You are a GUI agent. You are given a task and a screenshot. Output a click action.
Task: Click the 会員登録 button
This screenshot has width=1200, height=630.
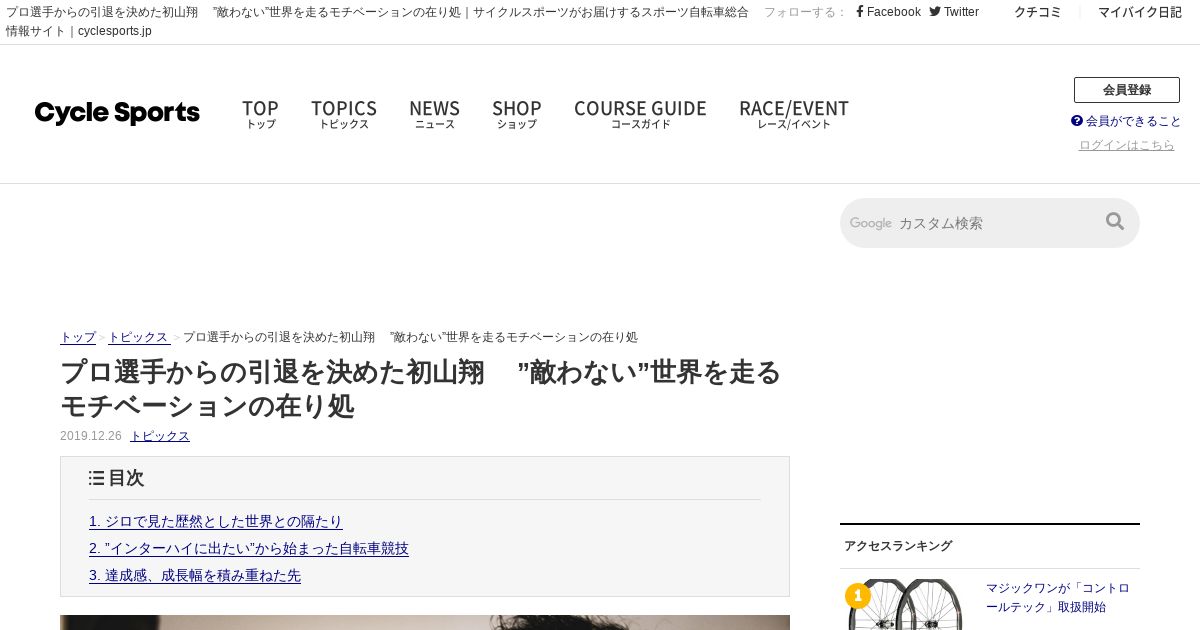coord(1127,90)
